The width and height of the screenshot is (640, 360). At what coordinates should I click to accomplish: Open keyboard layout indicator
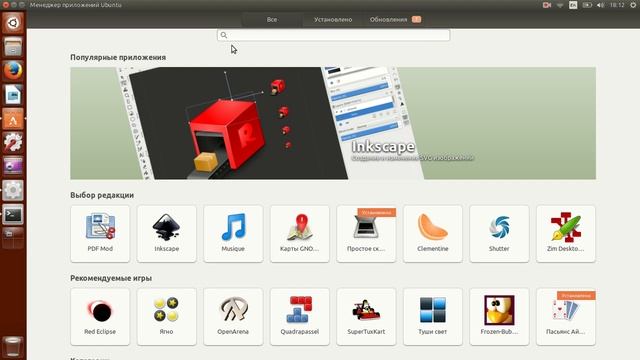[x=573, y=5]
